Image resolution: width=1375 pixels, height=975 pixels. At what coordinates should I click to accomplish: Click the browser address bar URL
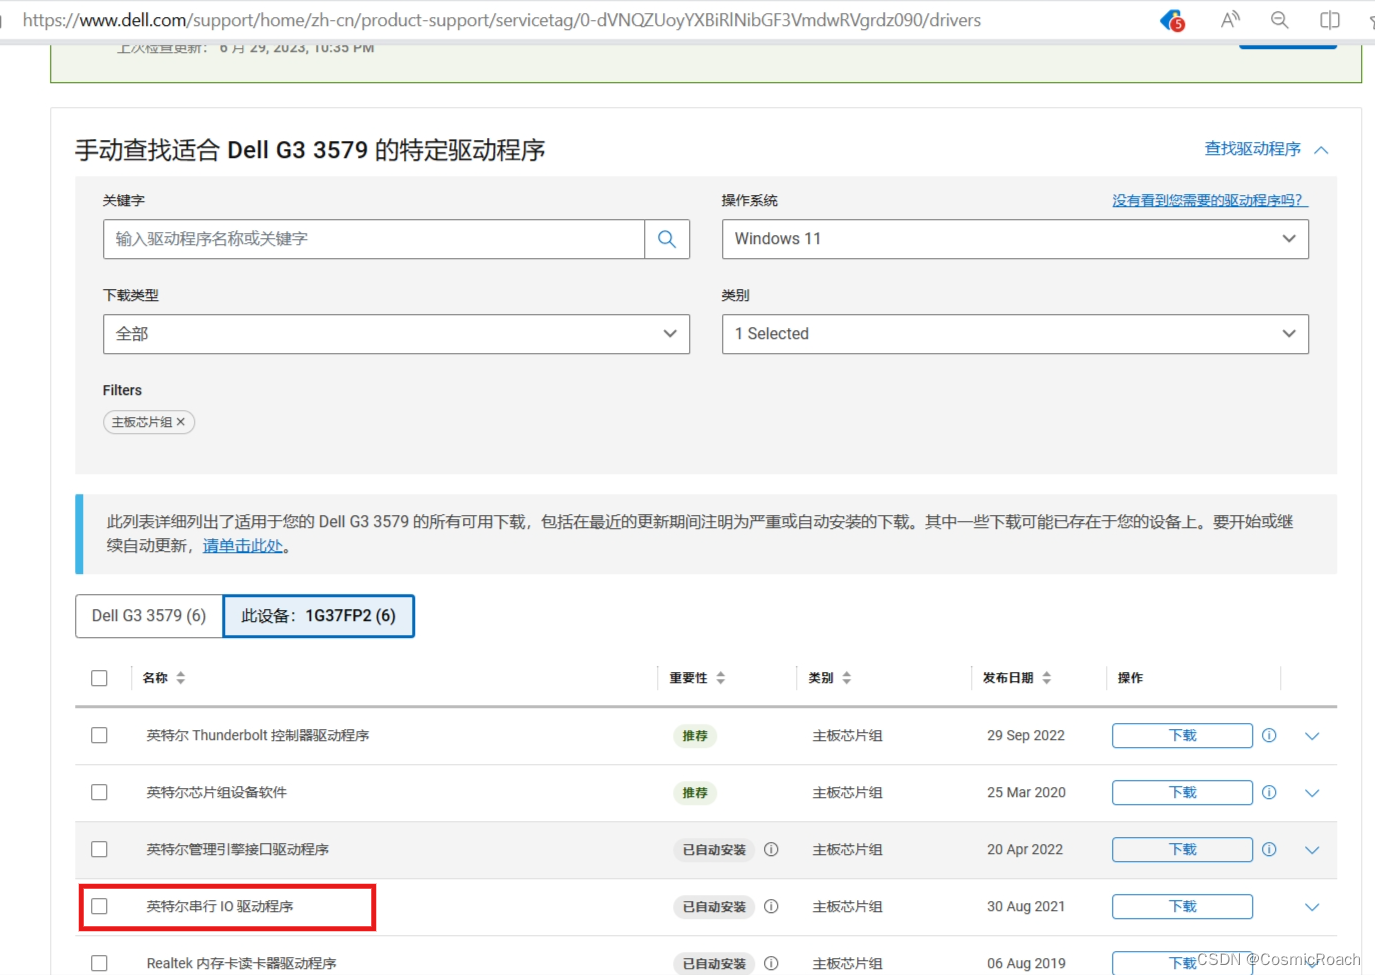click(502, 20)
